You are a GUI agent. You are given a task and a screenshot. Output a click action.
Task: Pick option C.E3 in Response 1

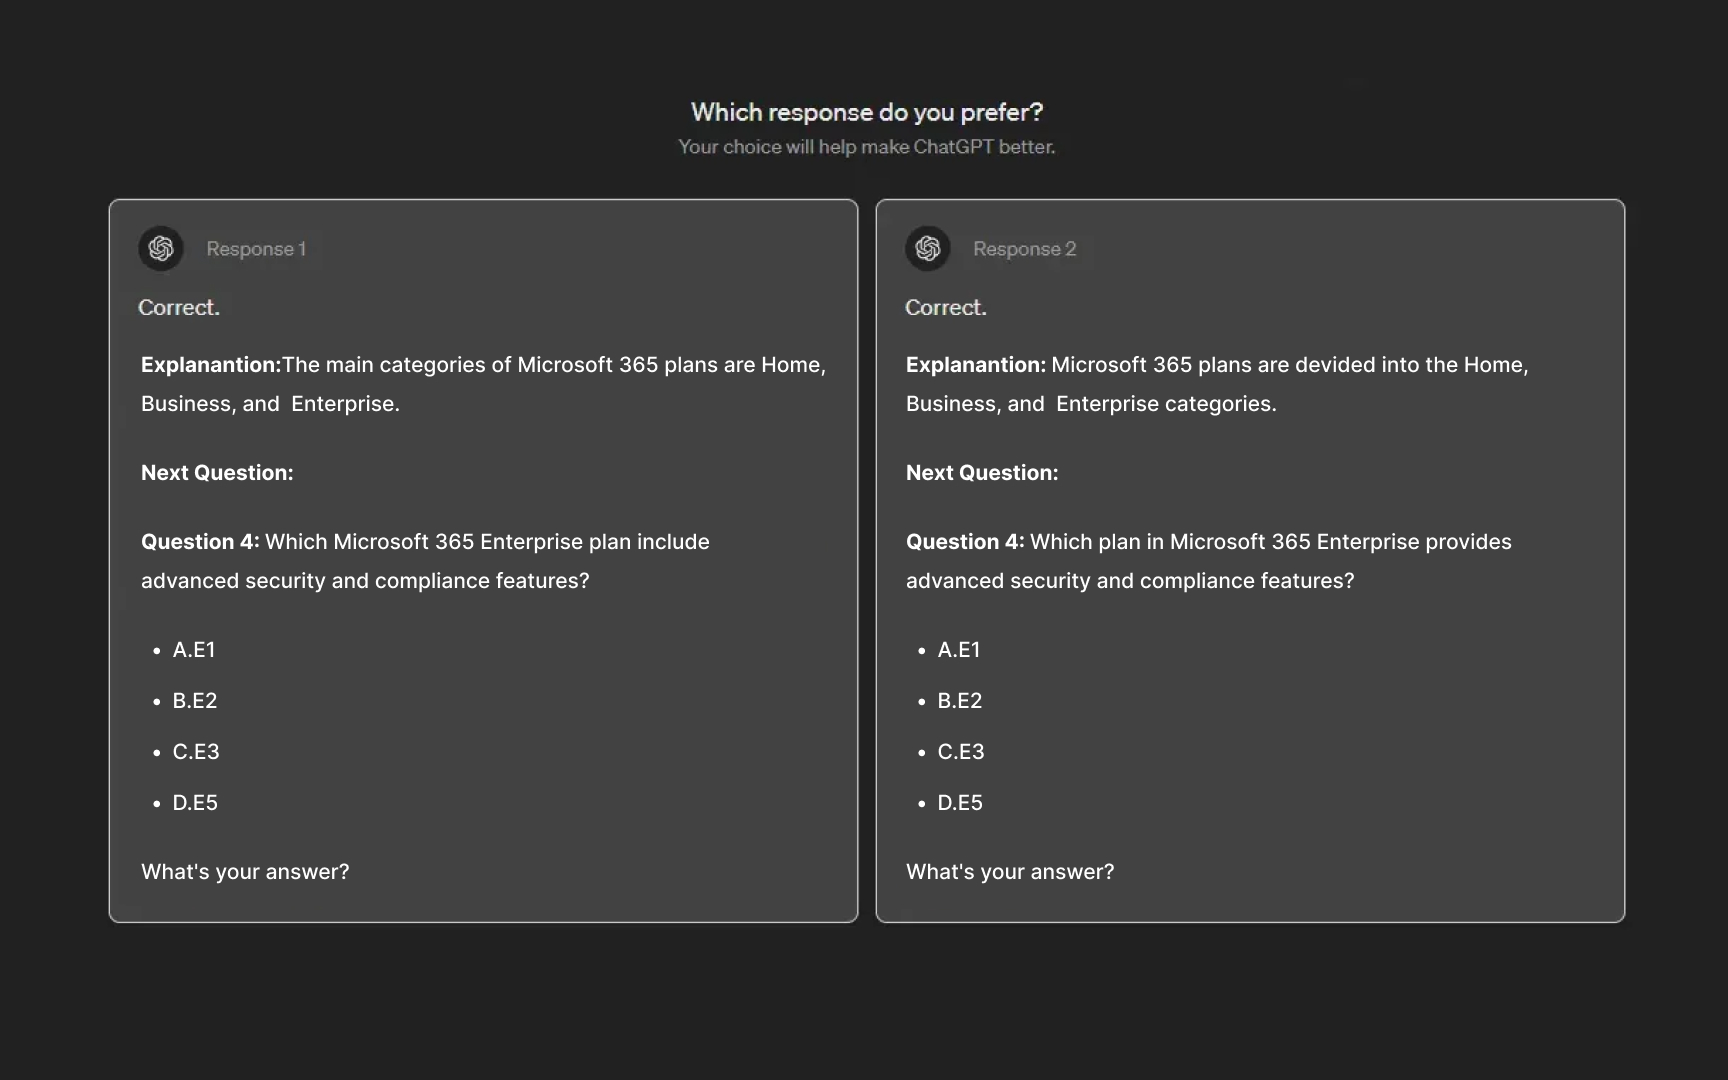pos(196,752)
